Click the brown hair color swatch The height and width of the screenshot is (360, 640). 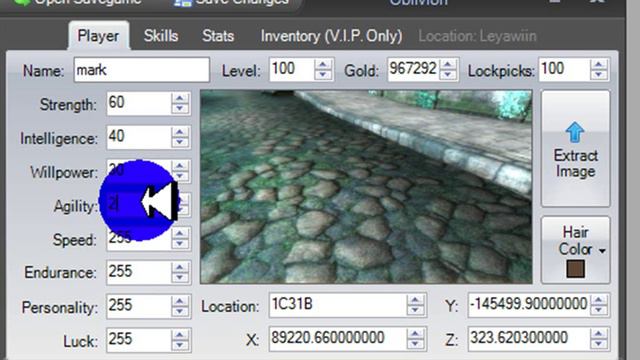coord(576,269)
